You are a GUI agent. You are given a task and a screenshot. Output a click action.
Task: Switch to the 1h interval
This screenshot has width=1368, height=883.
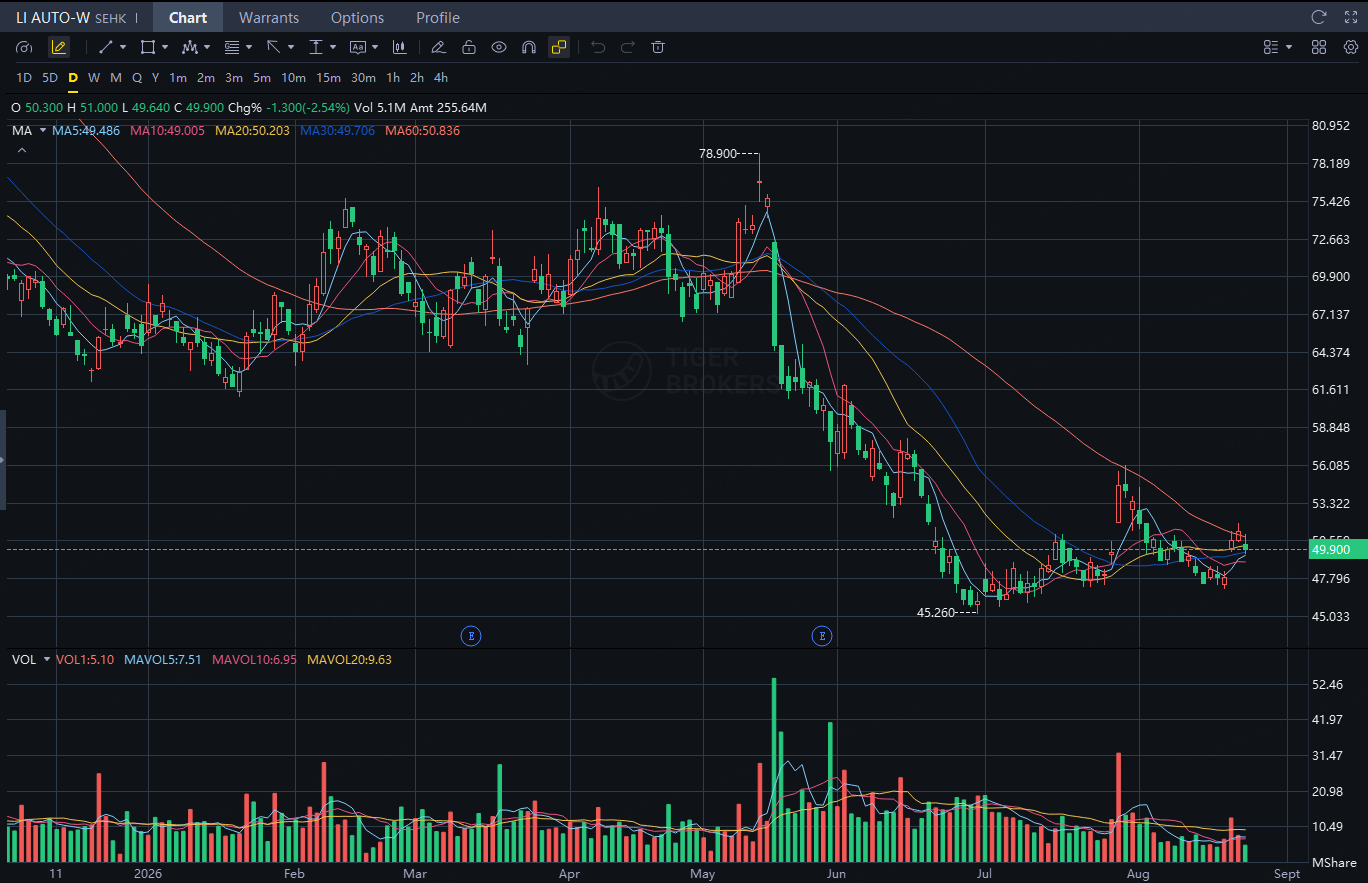(x=393, y=78)
